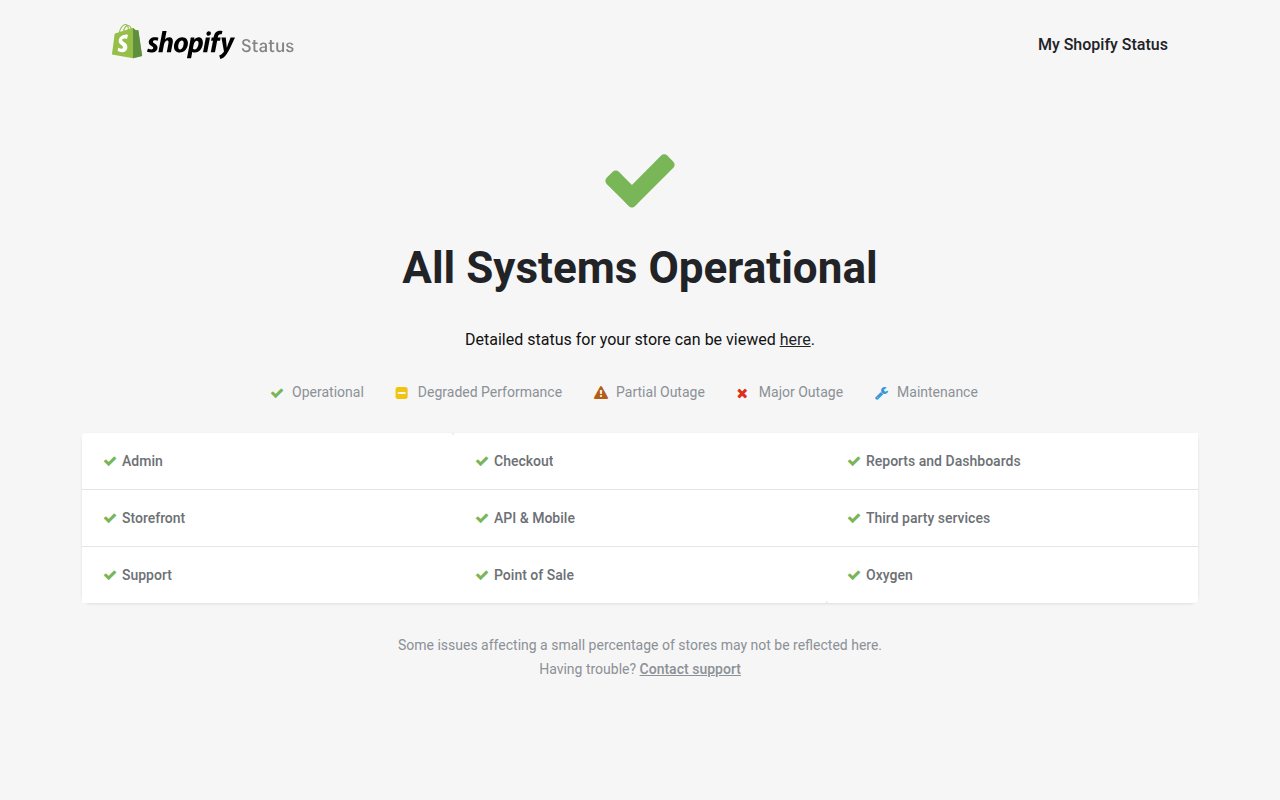Select the Oxygen service label
Image resolution: width=1280 pixels, height=800 pixels.
click(x=889, y=575)
